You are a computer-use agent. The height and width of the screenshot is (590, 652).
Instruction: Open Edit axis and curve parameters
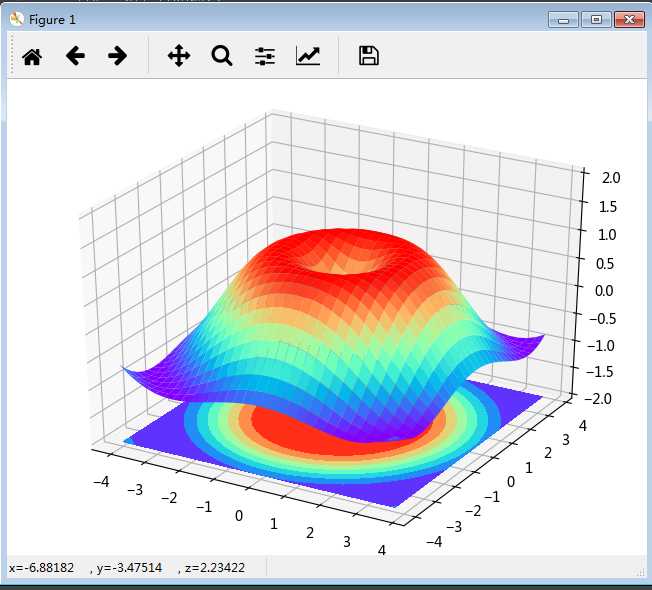308,56
